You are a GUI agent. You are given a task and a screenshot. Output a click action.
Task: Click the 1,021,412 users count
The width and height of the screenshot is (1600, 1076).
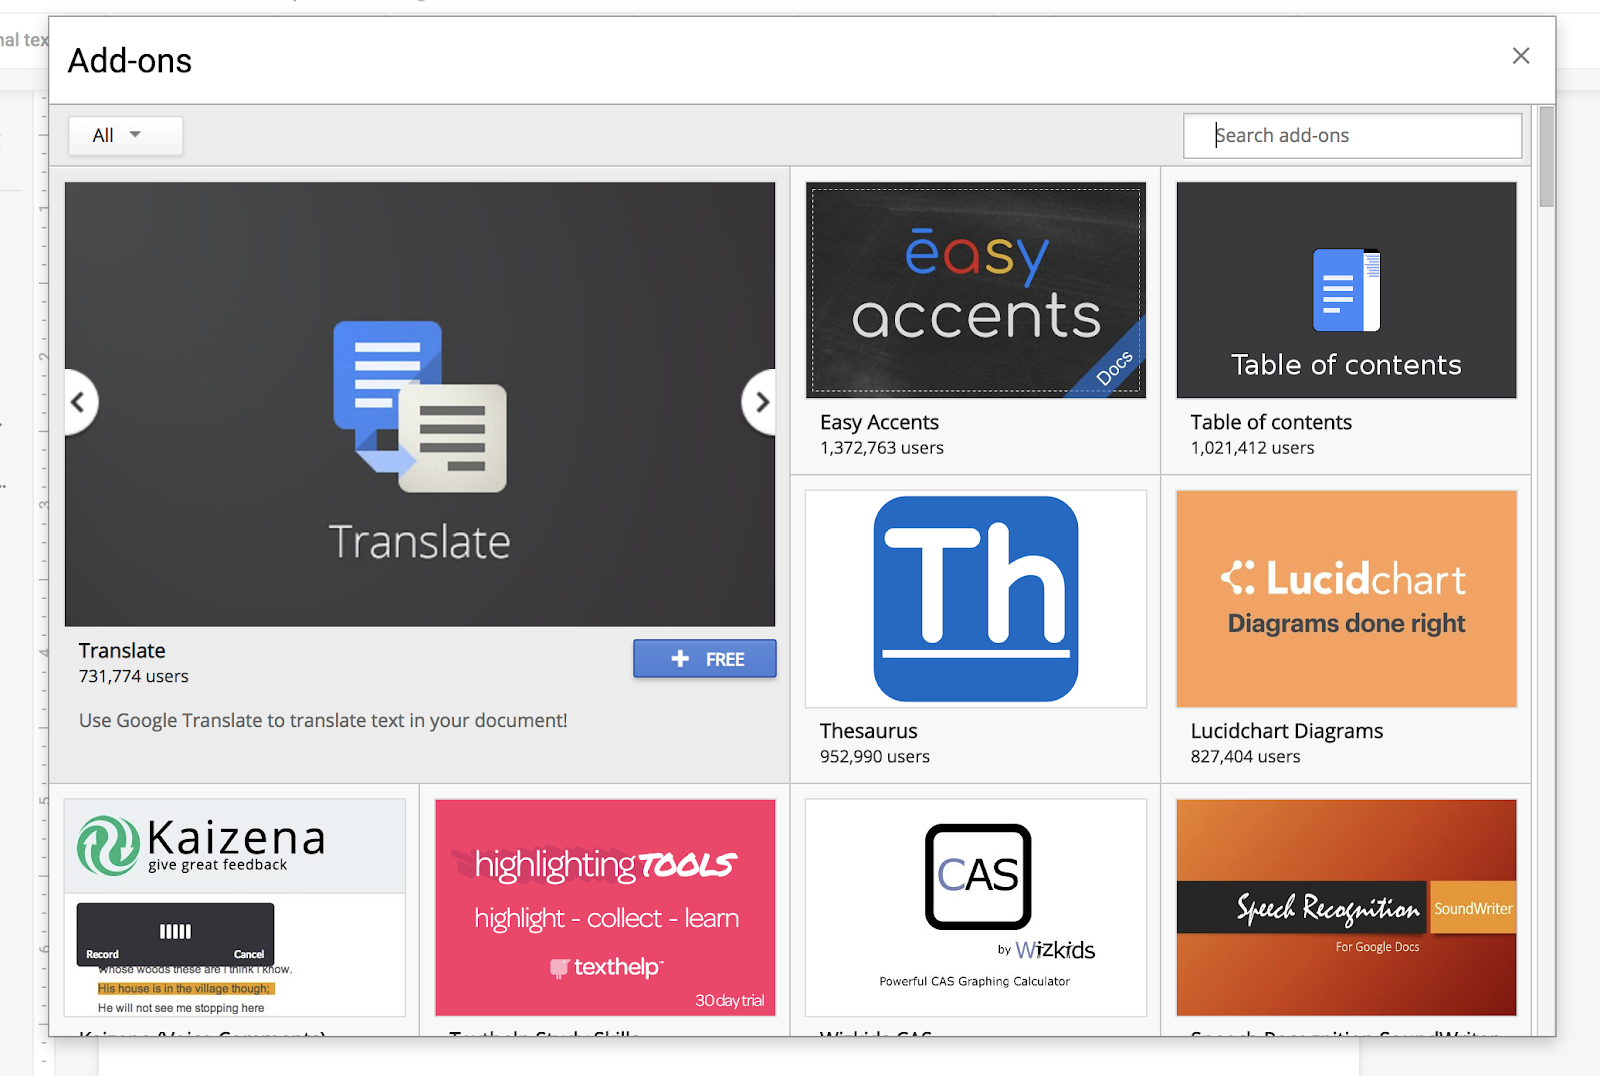(x=1252, y=448)
